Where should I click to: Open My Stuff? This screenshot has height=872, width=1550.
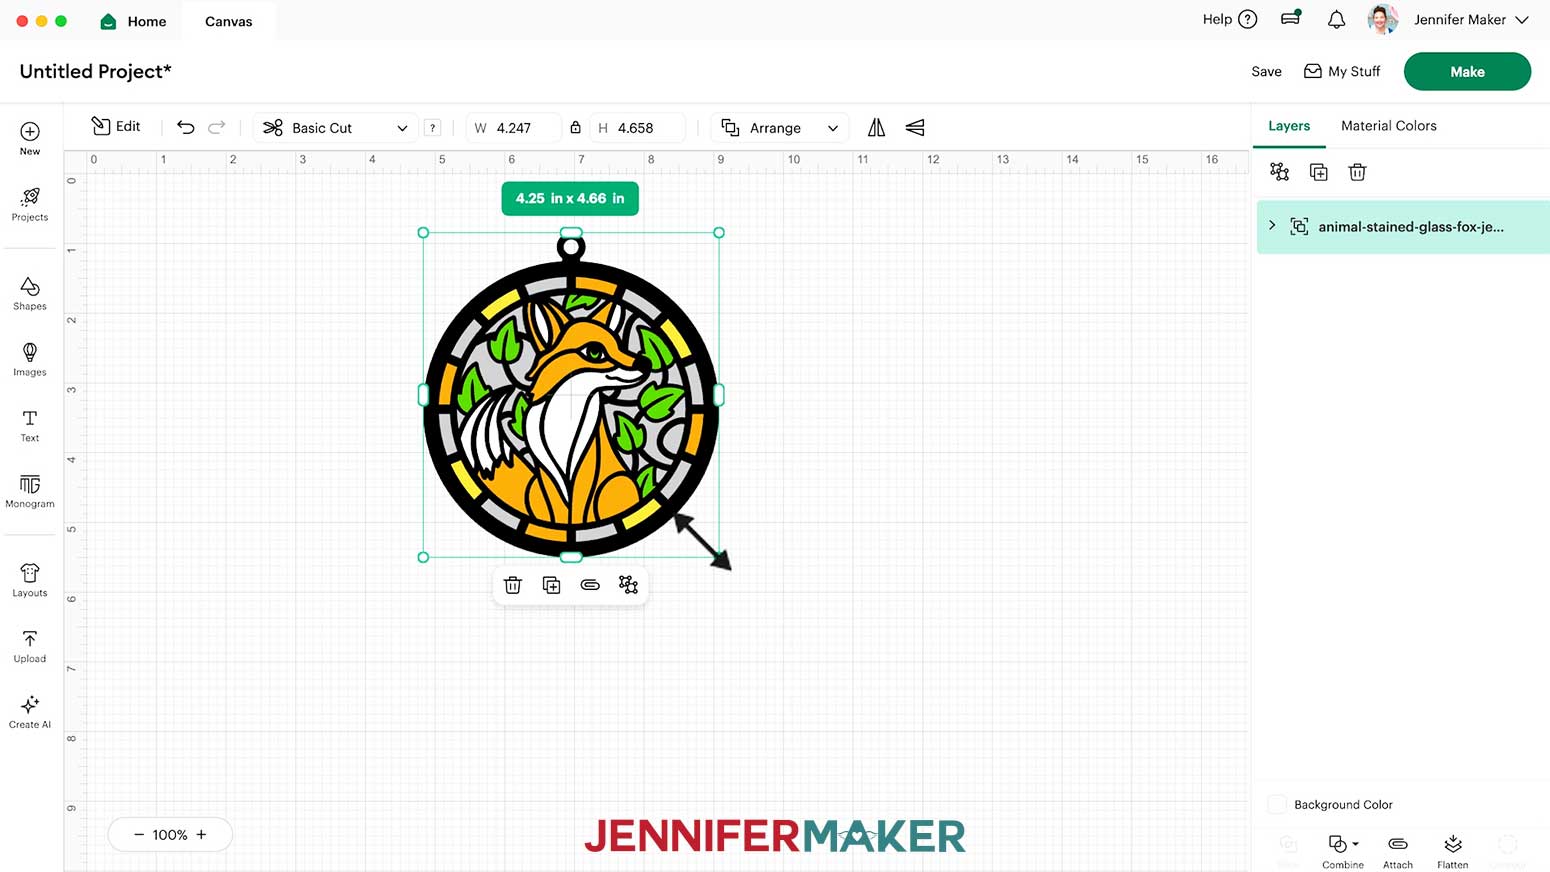[1342, 72]
